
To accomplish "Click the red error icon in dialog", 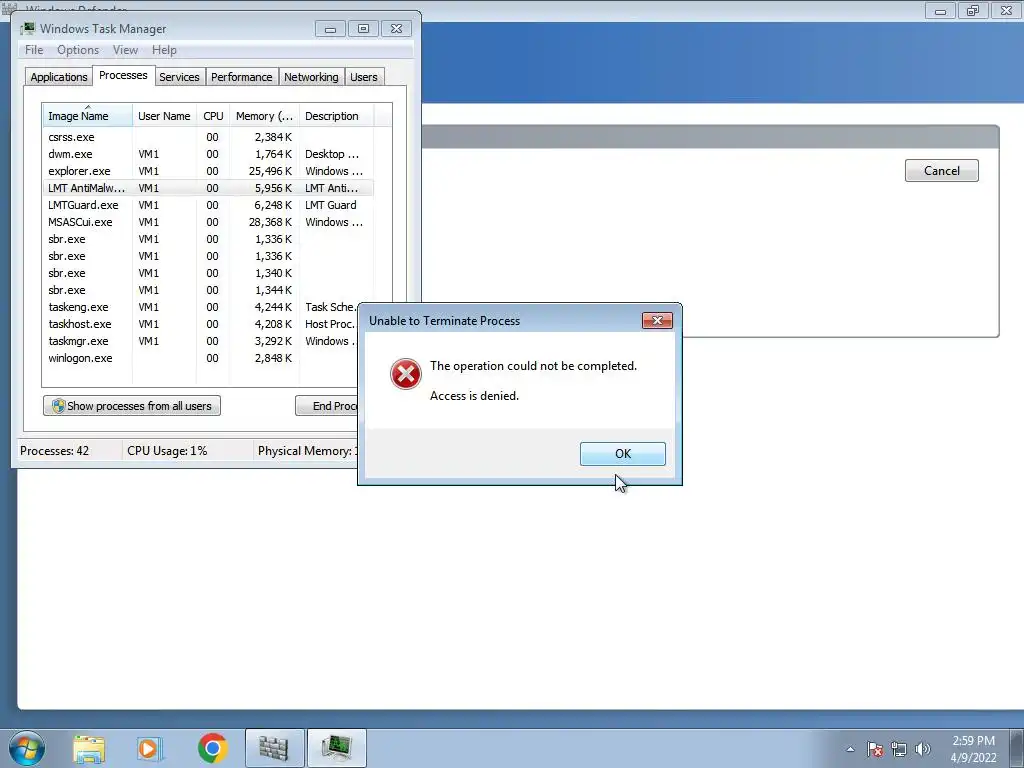I will click(406, 374).
